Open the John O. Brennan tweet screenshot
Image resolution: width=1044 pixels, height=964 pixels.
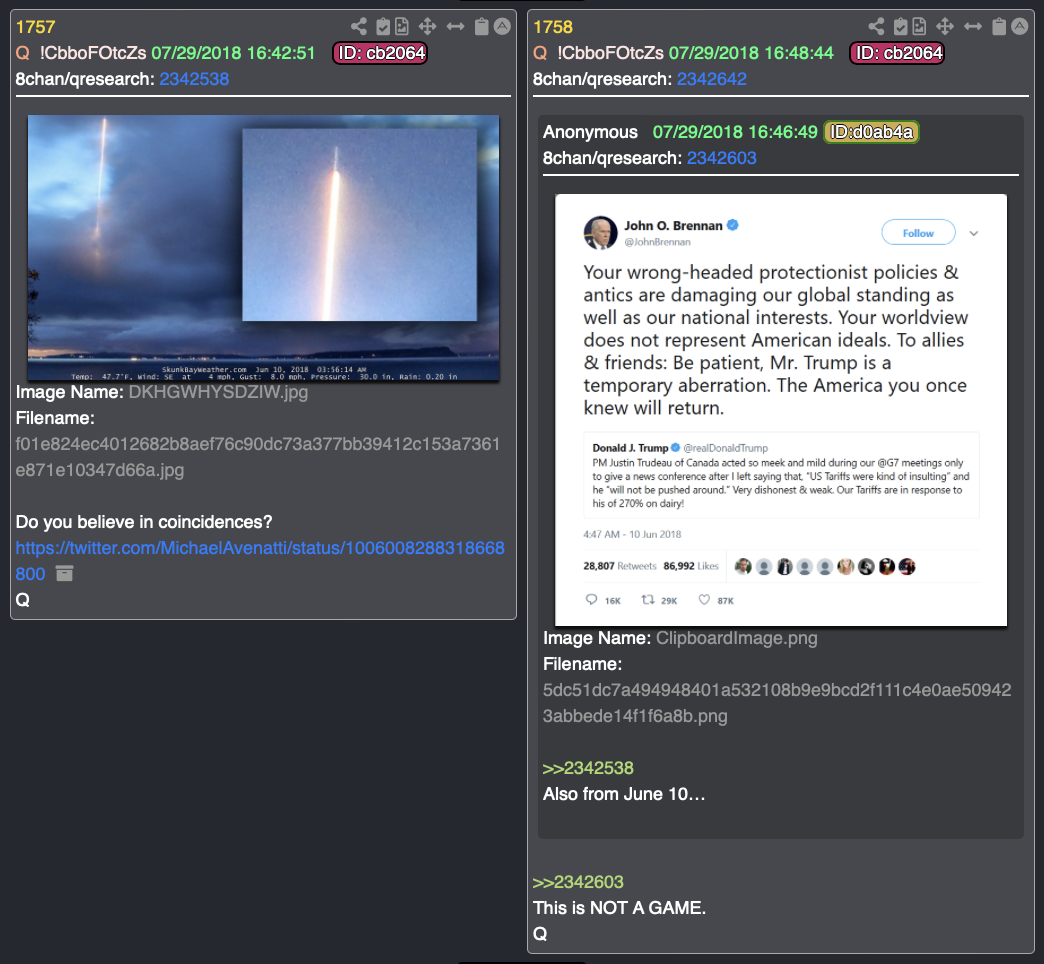pos(781,410)
